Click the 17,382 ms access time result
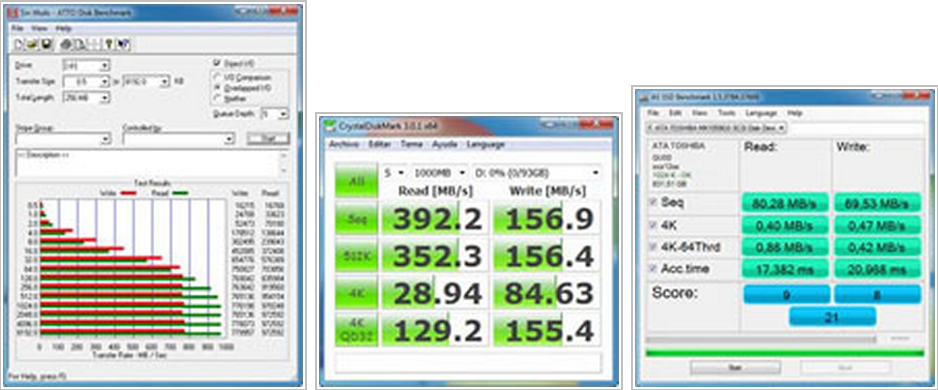This screenshot has width=938, height=390. click(x=785, y=269)
